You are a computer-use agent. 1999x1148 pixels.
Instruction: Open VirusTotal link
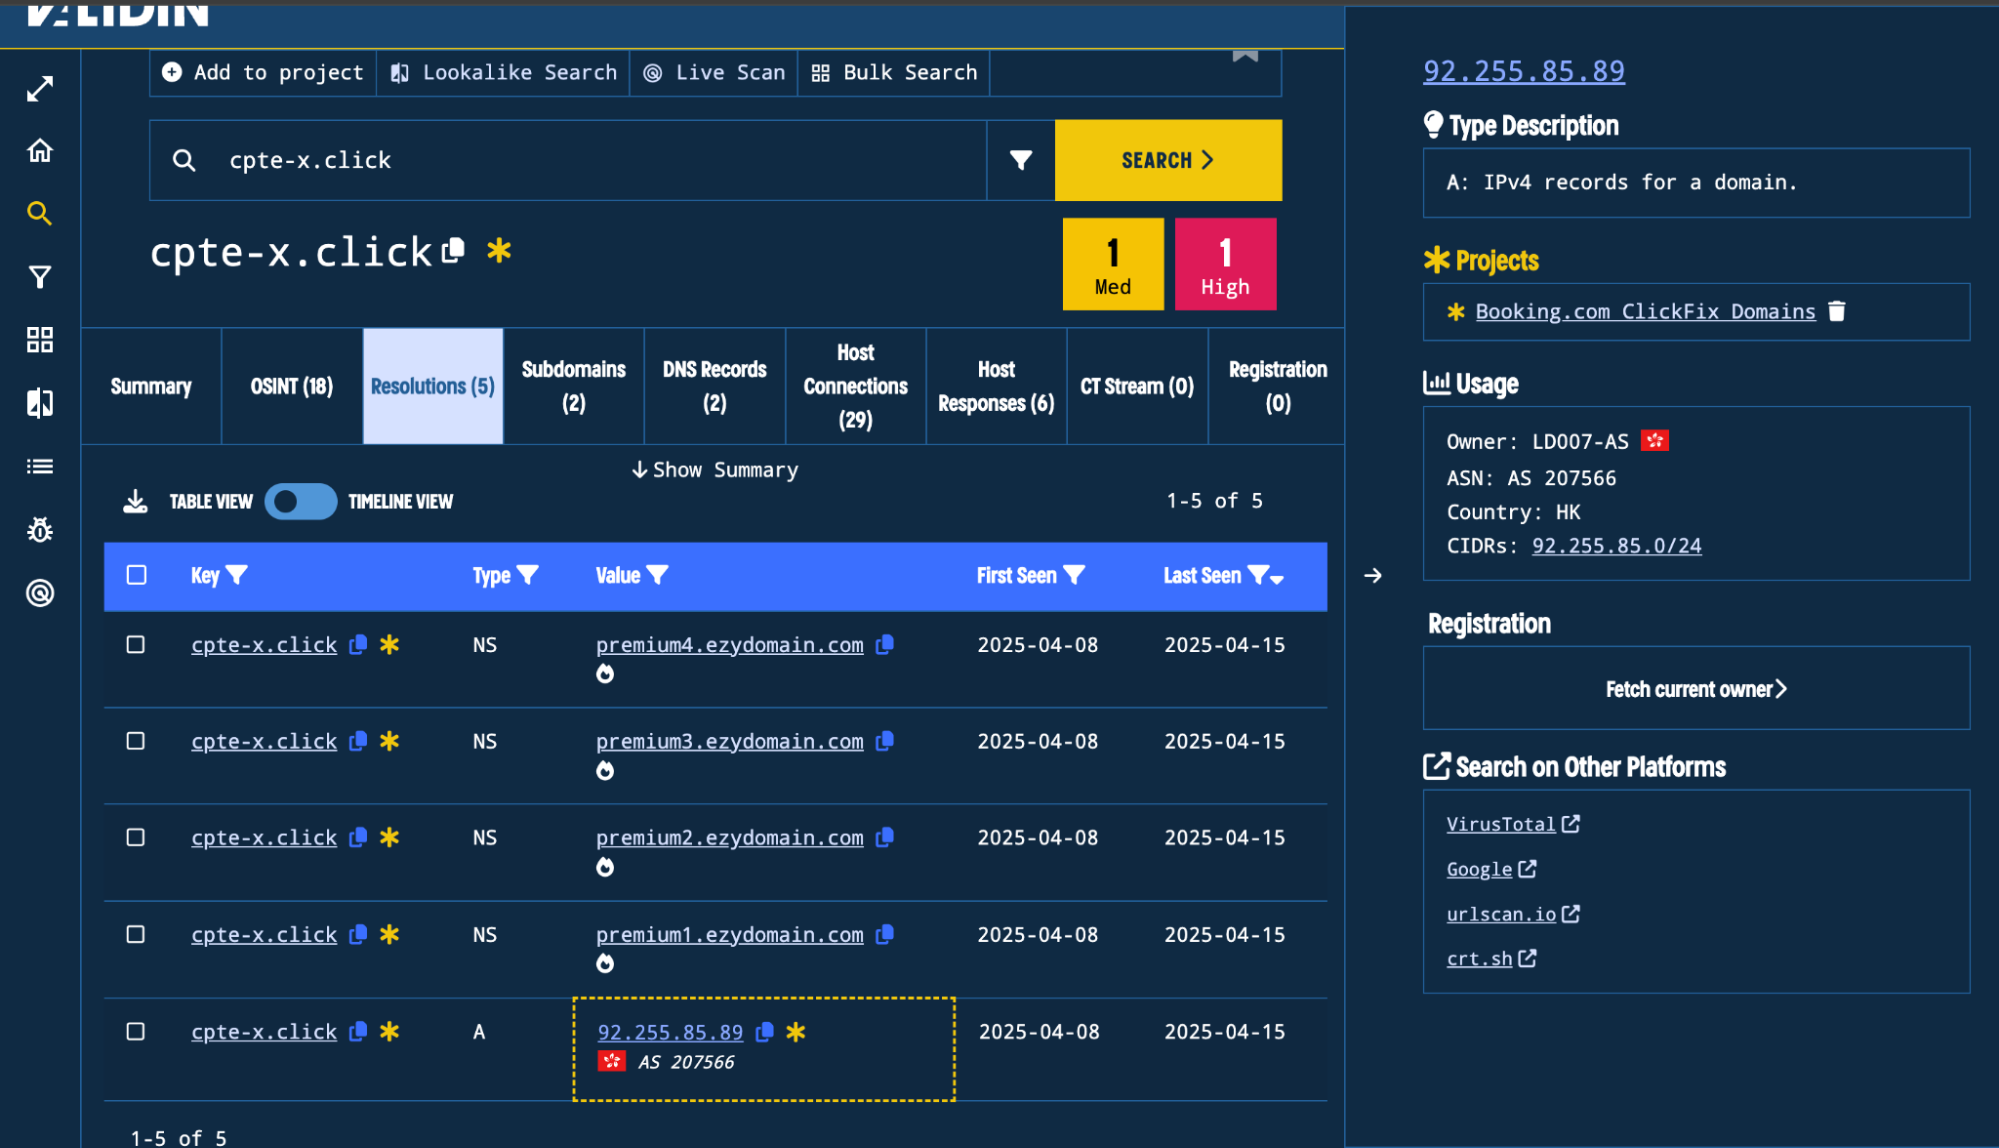click(1513, 824)
